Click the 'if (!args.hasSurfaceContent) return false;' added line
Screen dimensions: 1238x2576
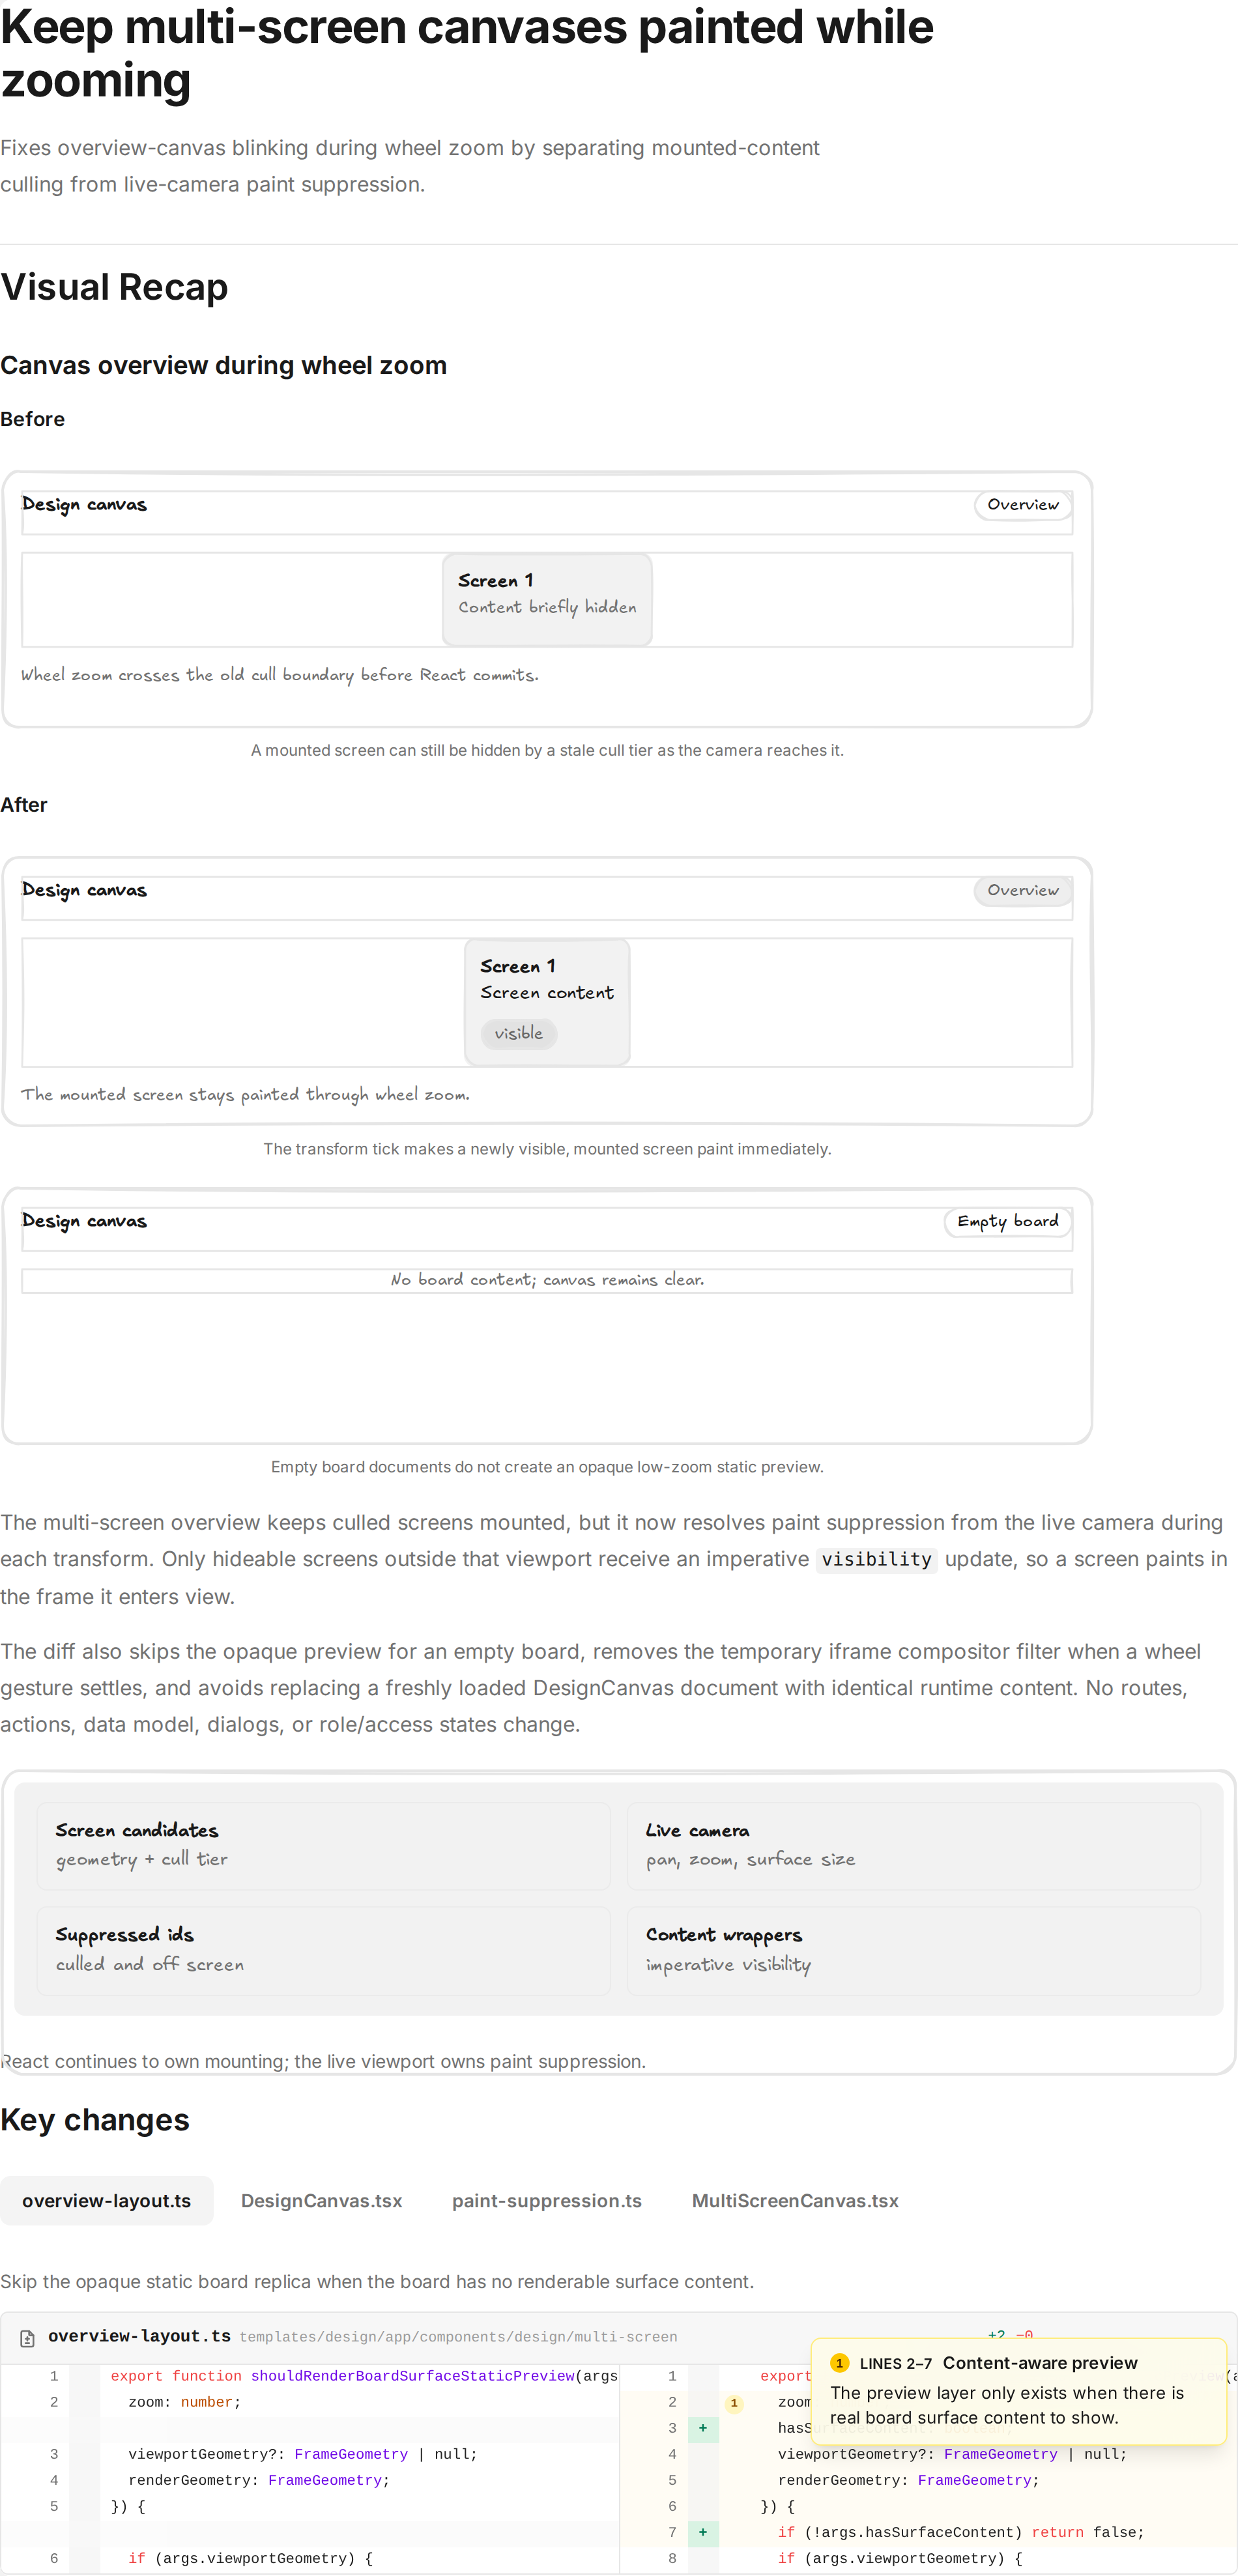tap(961, 2532)
